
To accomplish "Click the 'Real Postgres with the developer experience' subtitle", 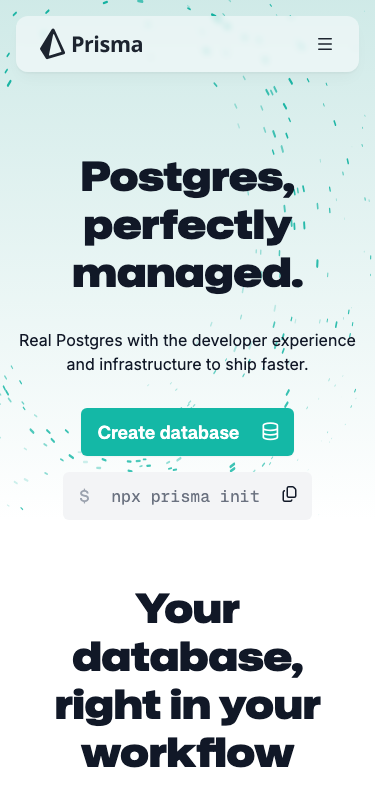I will tap(188, 353).
